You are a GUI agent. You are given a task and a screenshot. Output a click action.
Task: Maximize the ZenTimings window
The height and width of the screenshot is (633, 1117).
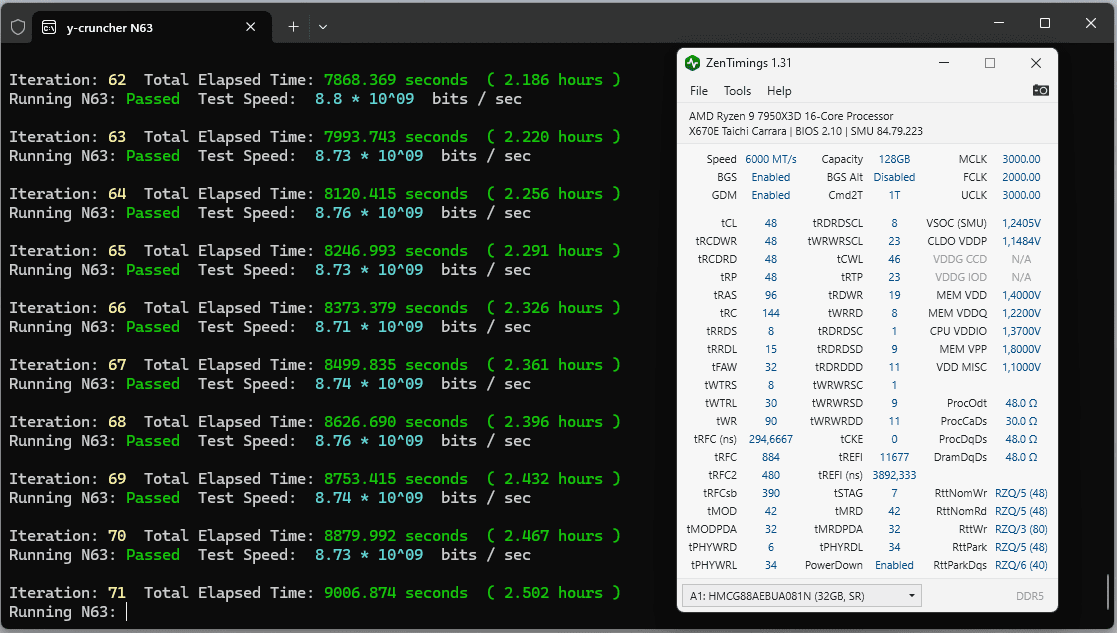[989, 63]
